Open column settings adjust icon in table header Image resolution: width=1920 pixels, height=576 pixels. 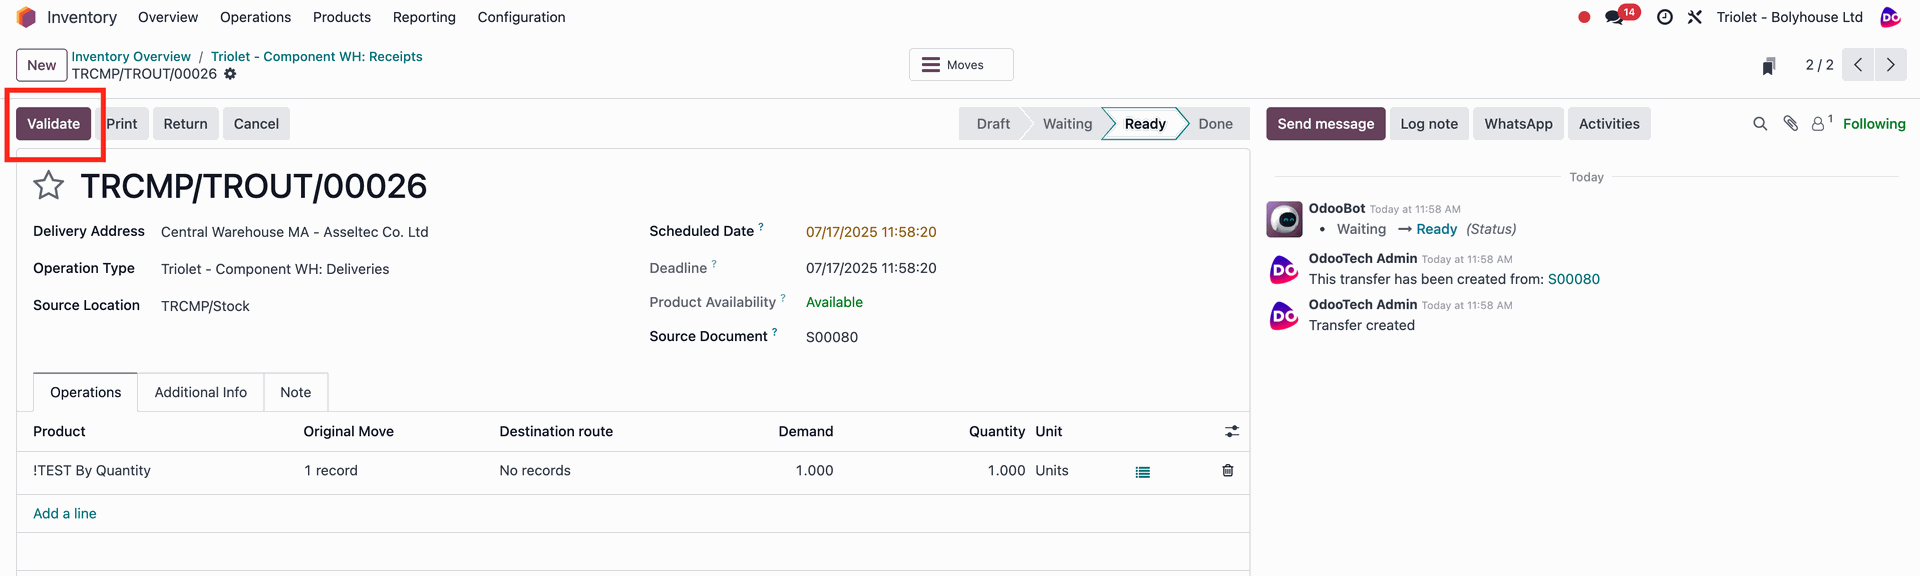click(x=1232, y=431)
